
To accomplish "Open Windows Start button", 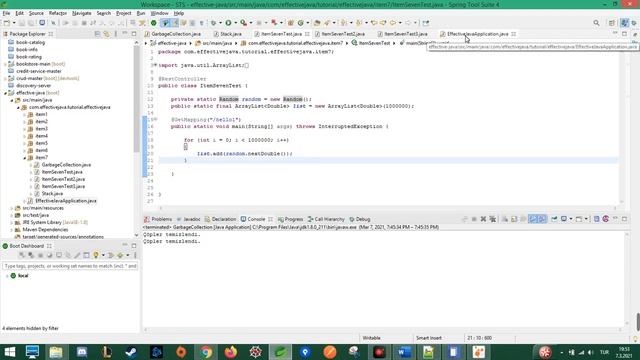I will click(x=10, y=352).
